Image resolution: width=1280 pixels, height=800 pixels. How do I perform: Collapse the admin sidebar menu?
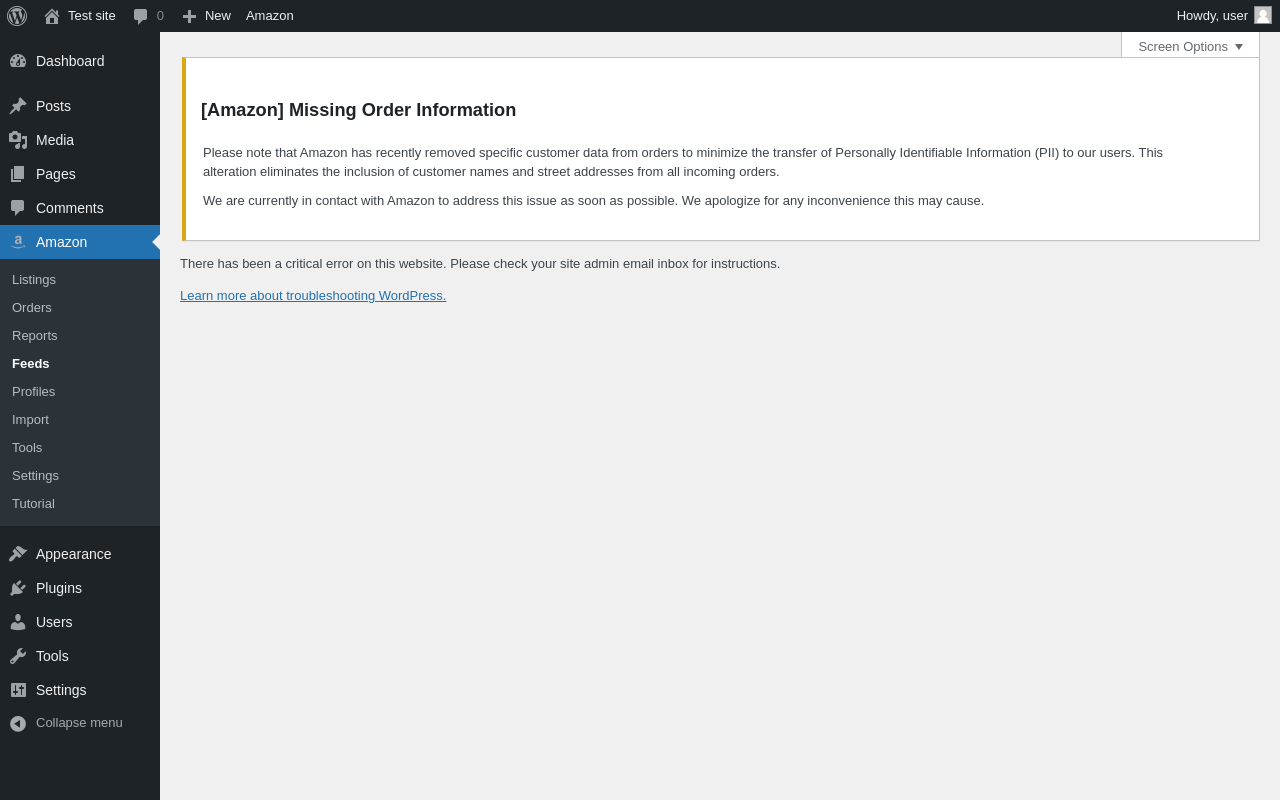click(80, 723)
